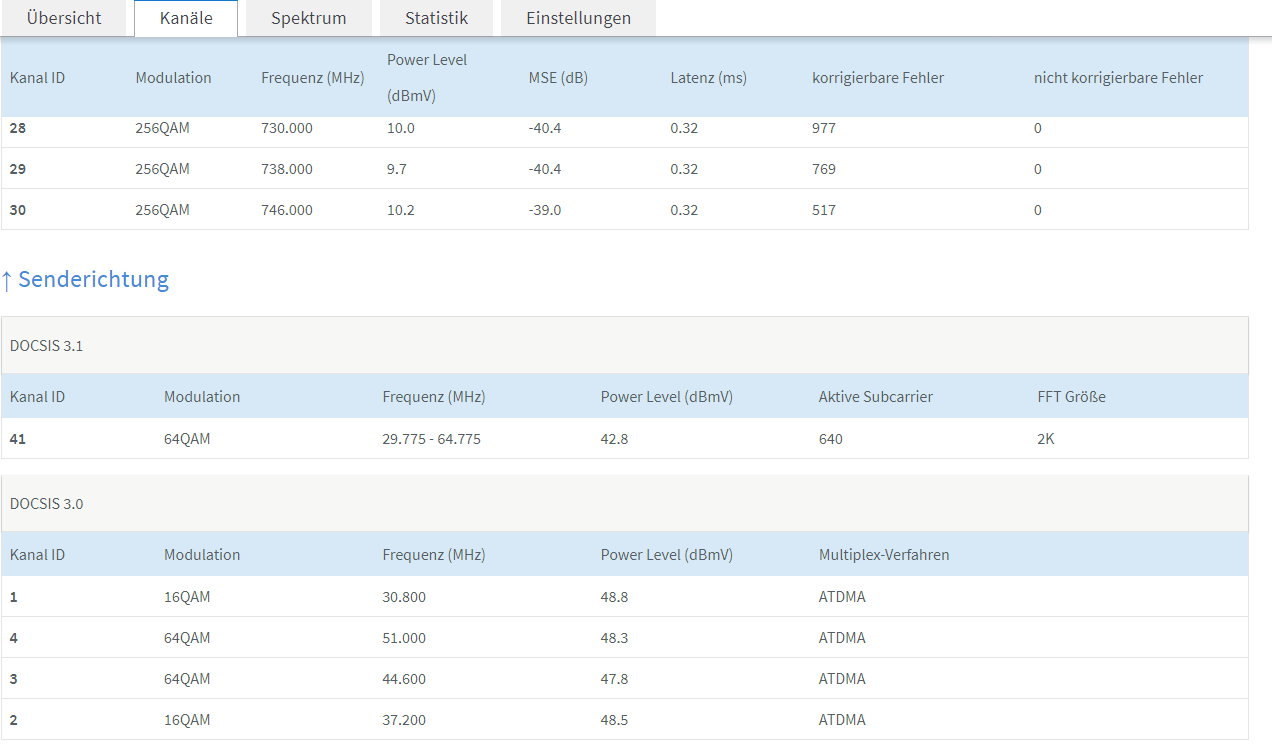Click frequency value 30.800
This screenshot has width=1272, height=745.
tap(404, 597)
